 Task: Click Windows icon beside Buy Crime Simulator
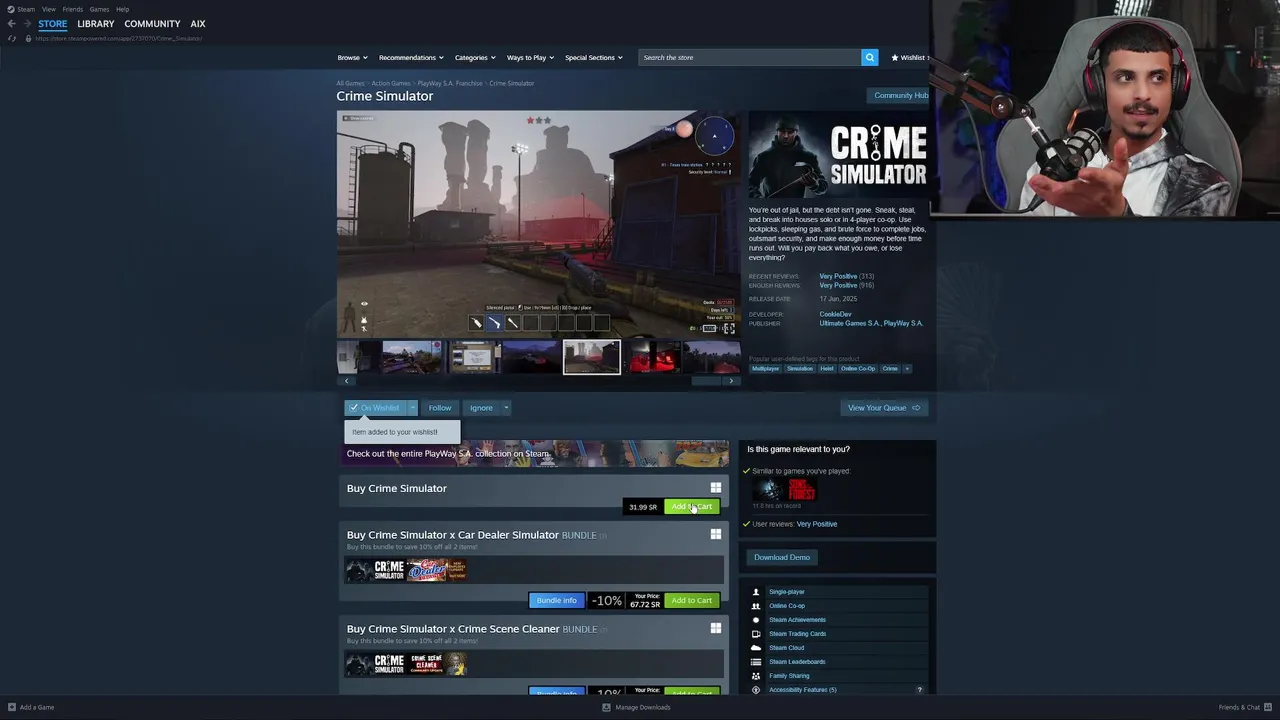715,488
